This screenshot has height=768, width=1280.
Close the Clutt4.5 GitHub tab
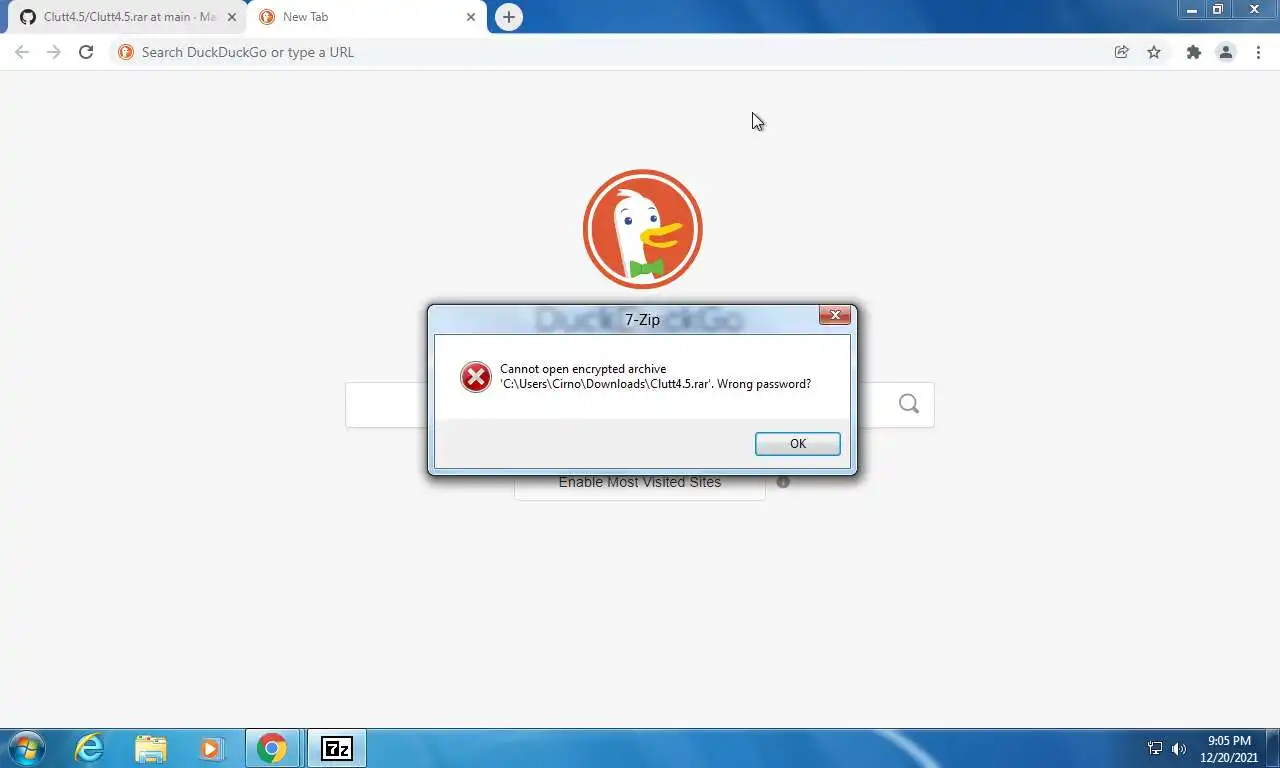click(232, 17)
